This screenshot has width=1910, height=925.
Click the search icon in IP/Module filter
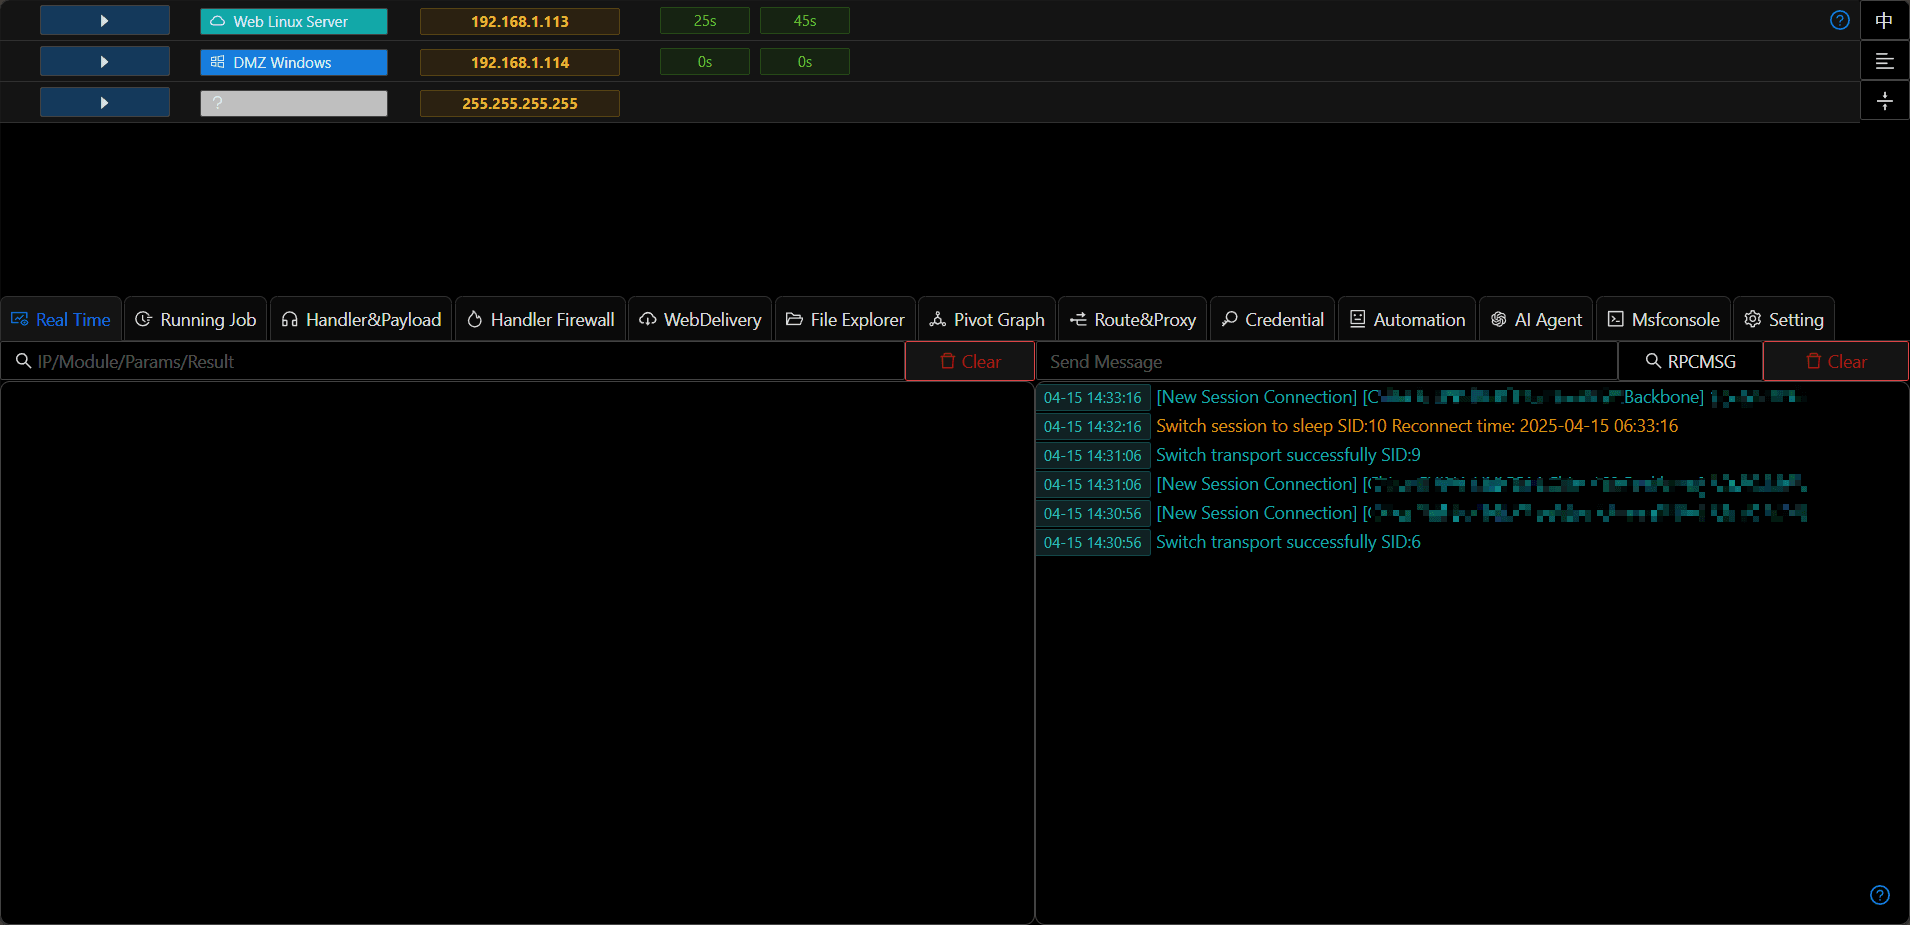tap(23, 361)
